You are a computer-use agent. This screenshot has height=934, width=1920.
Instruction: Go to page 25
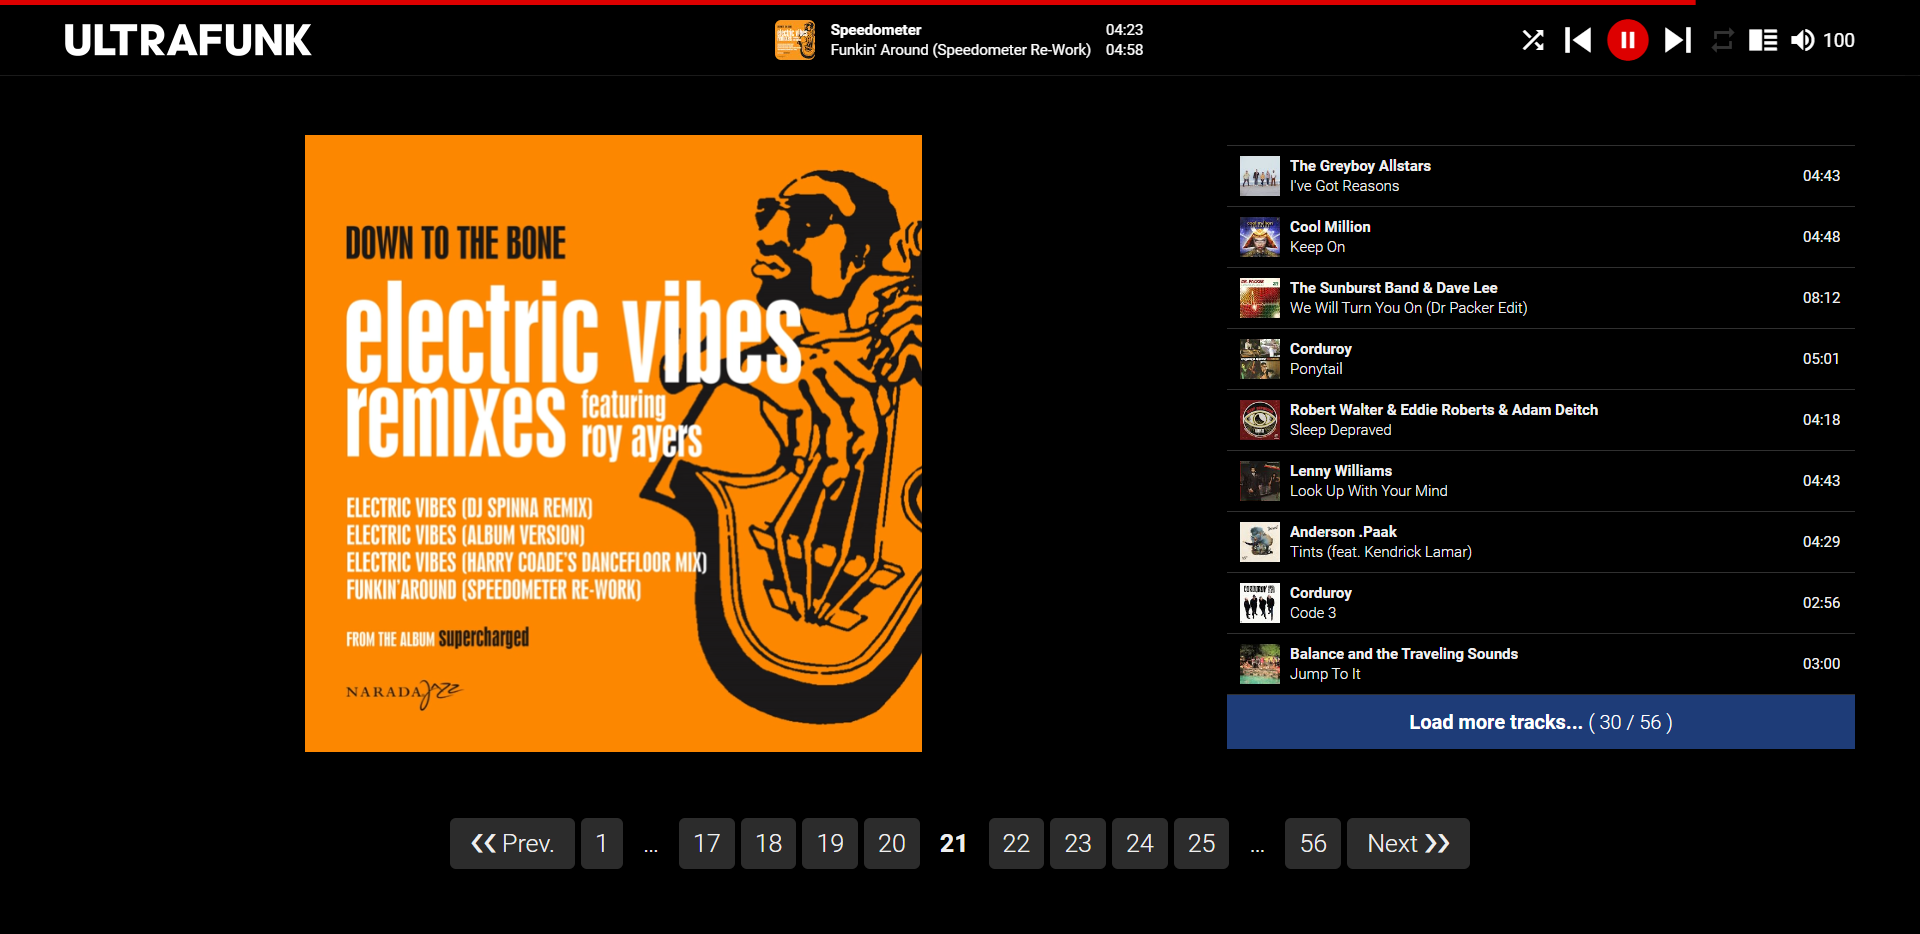(x=1201, y=843)
